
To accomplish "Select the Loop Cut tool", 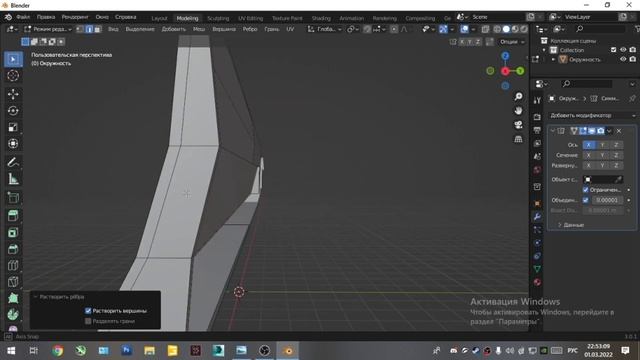I will [13, 265].
